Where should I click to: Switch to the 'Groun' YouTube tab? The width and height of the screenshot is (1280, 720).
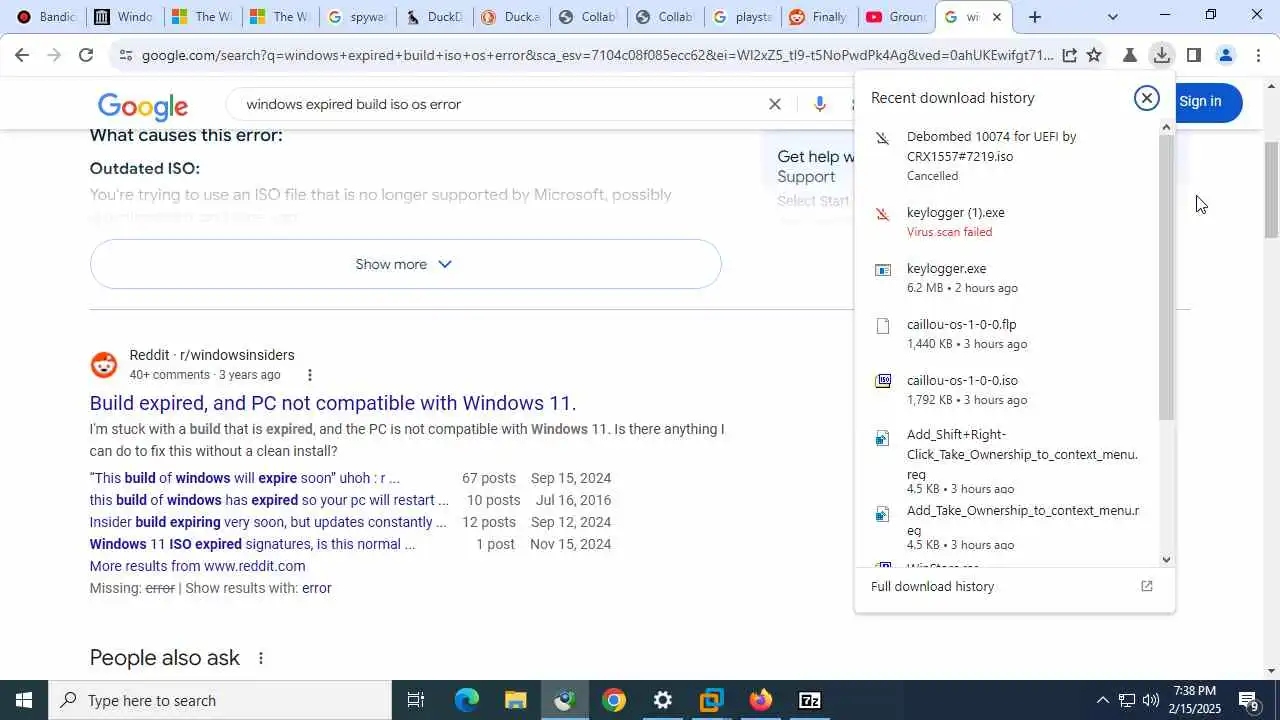click(x=896, y=17)
